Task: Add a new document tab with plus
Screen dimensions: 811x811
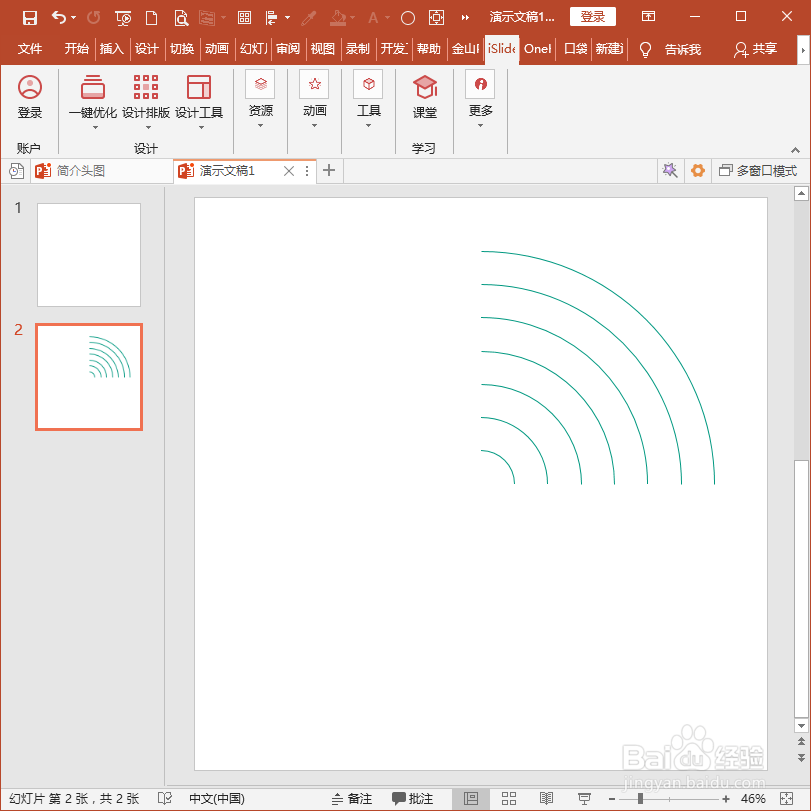Action: click(329, 170)
